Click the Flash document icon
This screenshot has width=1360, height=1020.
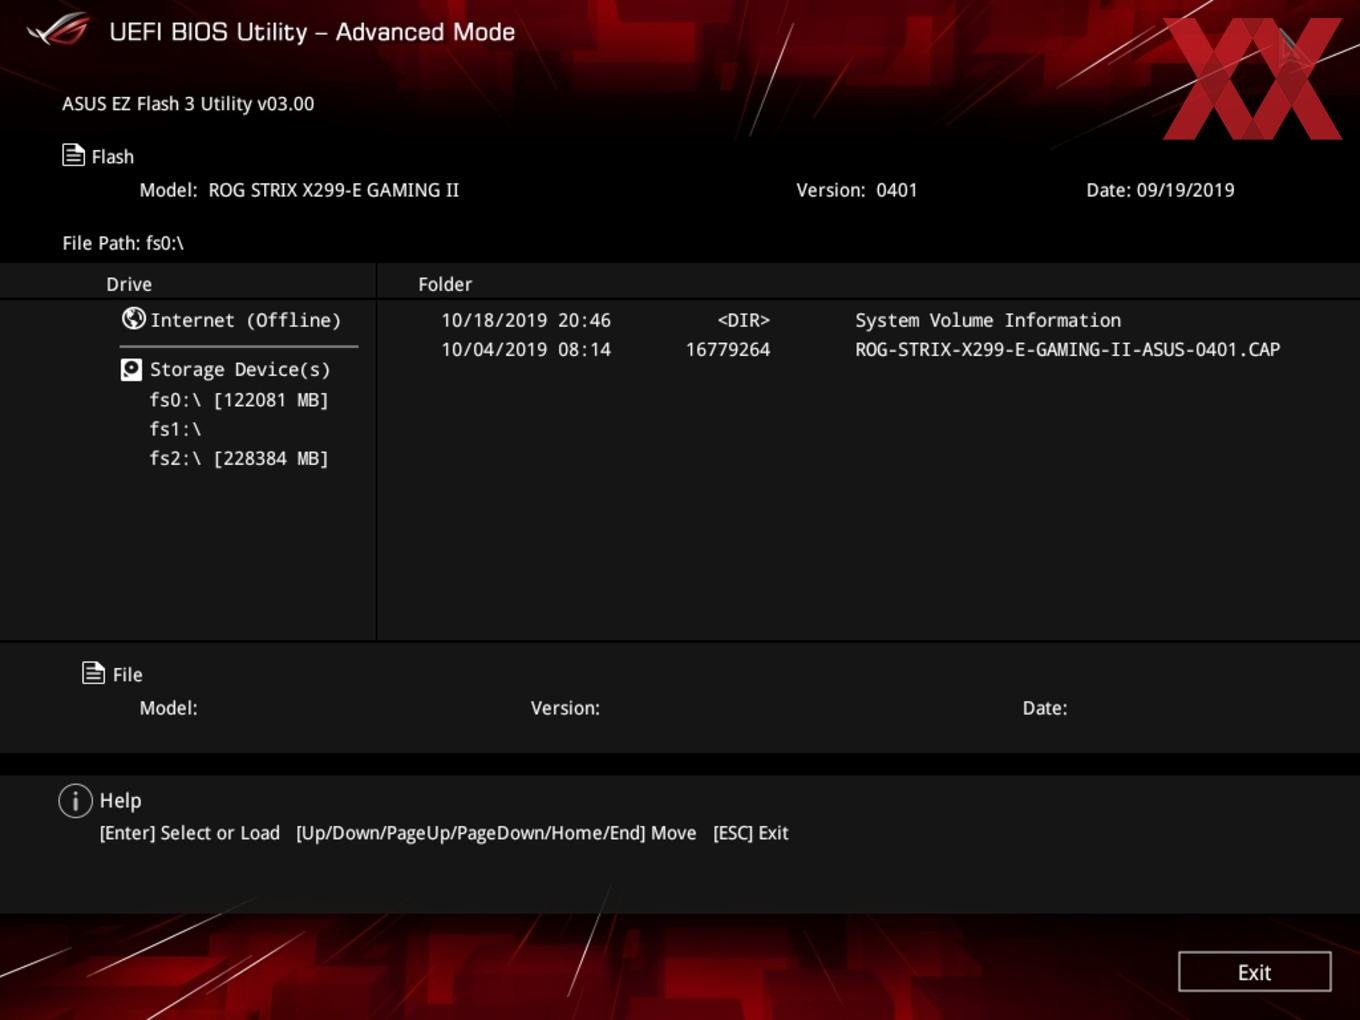click(73, 155)
